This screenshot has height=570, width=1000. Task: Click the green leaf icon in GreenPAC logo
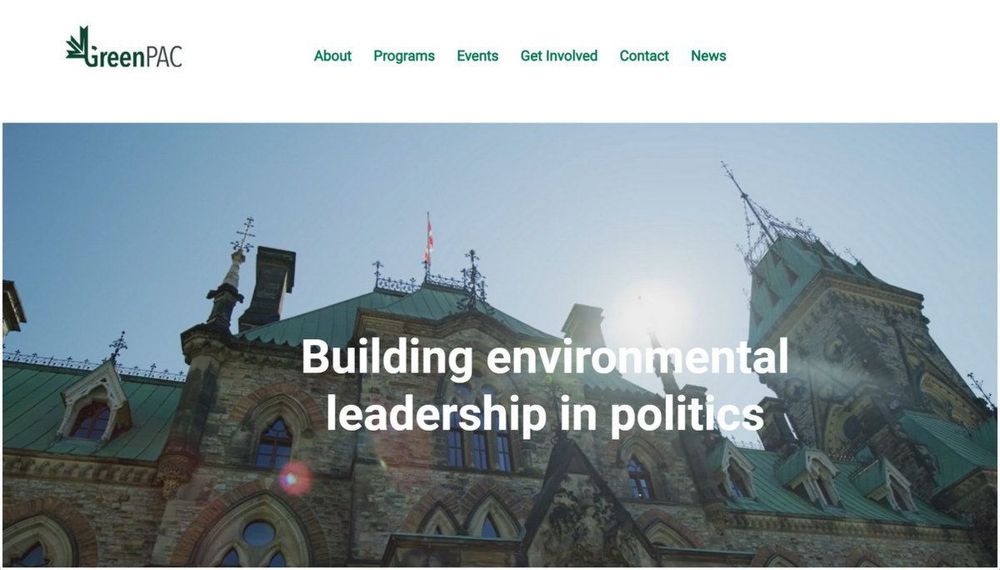(x=77, y=45)
